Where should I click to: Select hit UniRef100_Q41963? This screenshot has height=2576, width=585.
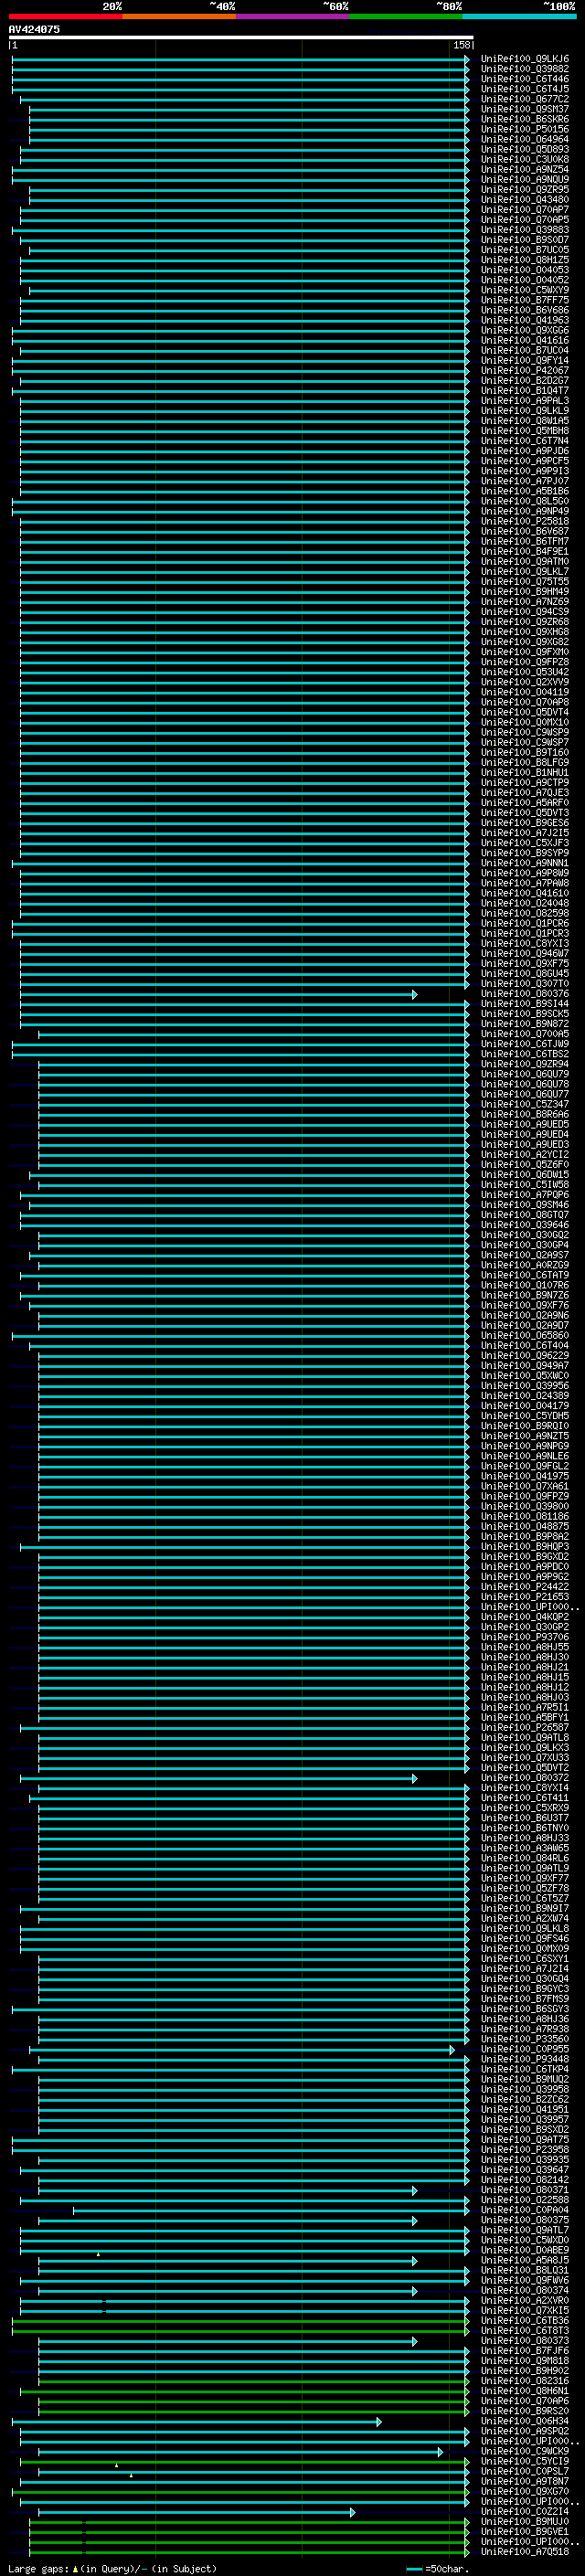click(524, 320)
